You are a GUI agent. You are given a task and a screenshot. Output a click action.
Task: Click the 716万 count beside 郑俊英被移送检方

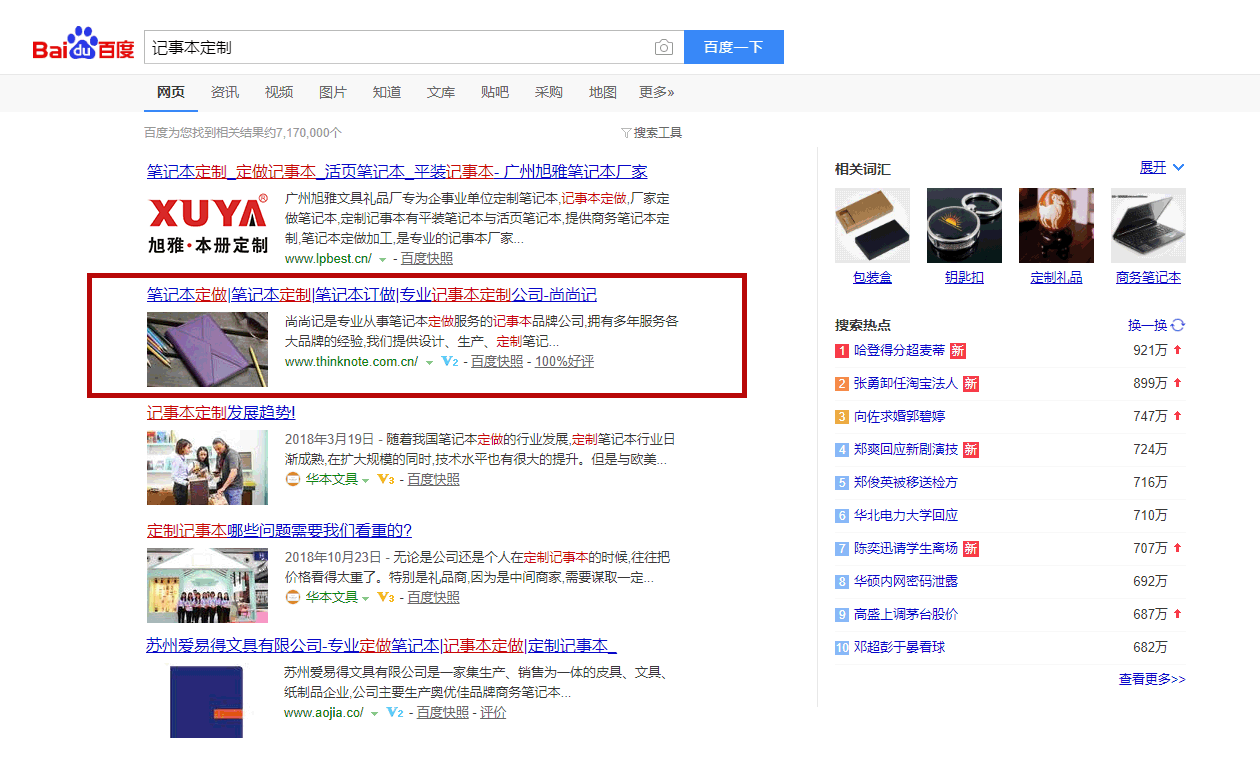[x=1150, y=483]
